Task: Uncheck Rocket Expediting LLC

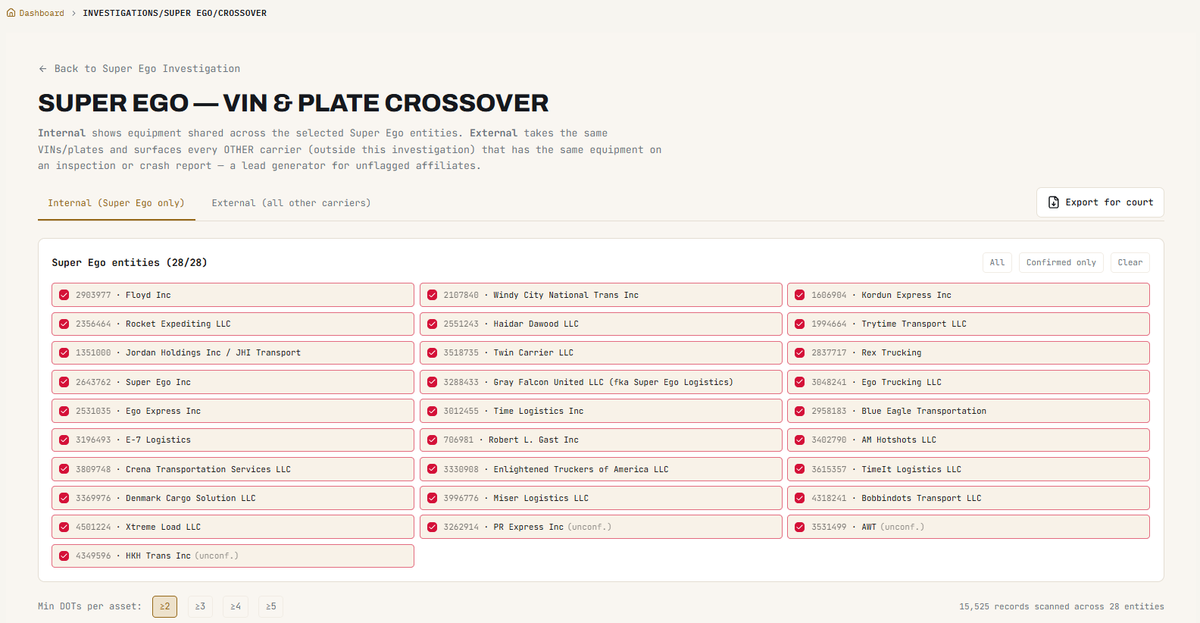Action: pyautogui.click(x=232, y=324)
